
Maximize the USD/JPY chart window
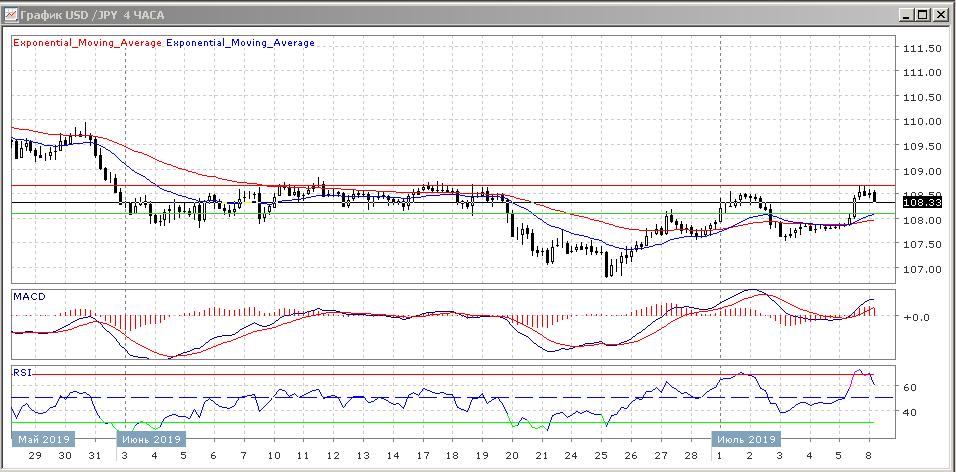tap(922, 14)
